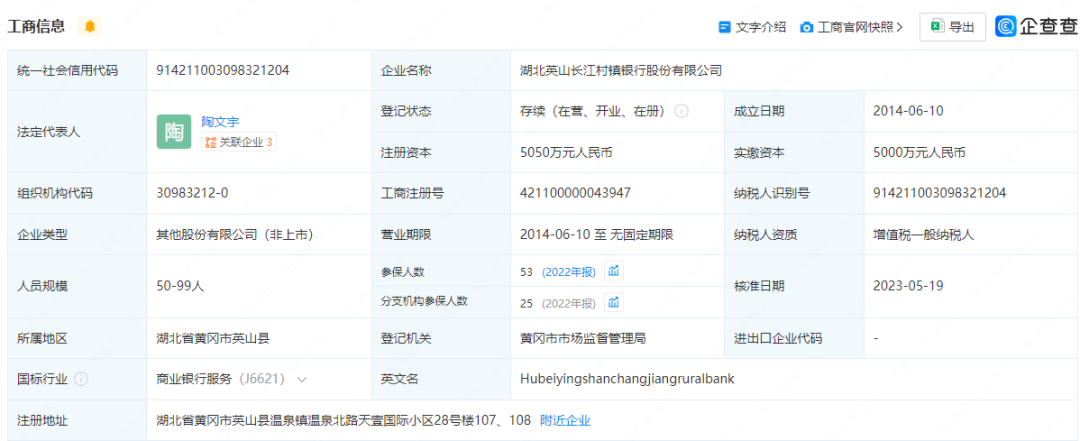
Task: Select 其他股份有限公司（非上市）text
Action: 236,235
